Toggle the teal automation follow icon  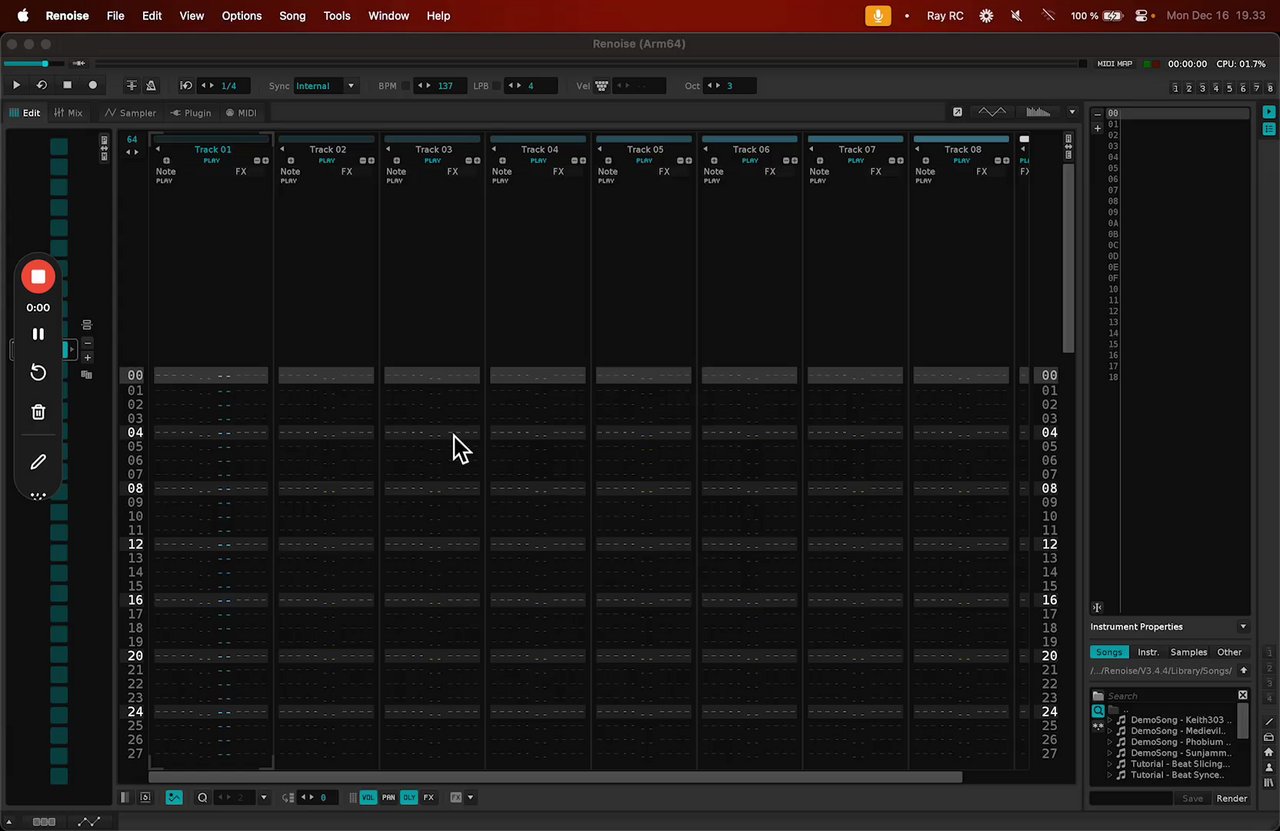pyautogui.click(x=174, y=798)
